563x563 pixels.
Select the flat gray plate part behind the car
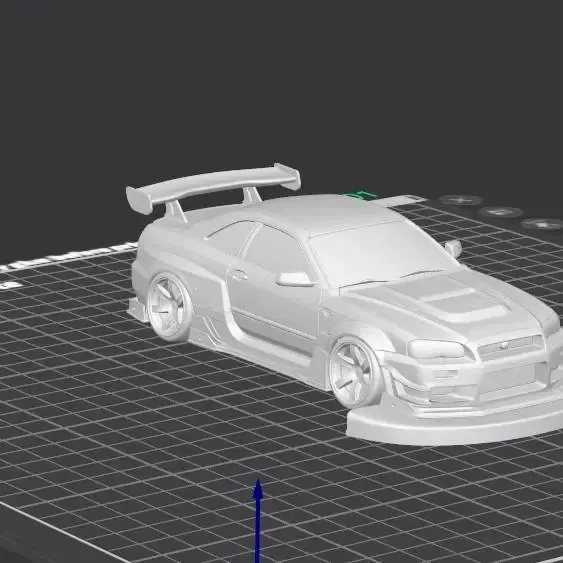click(399, 201)
